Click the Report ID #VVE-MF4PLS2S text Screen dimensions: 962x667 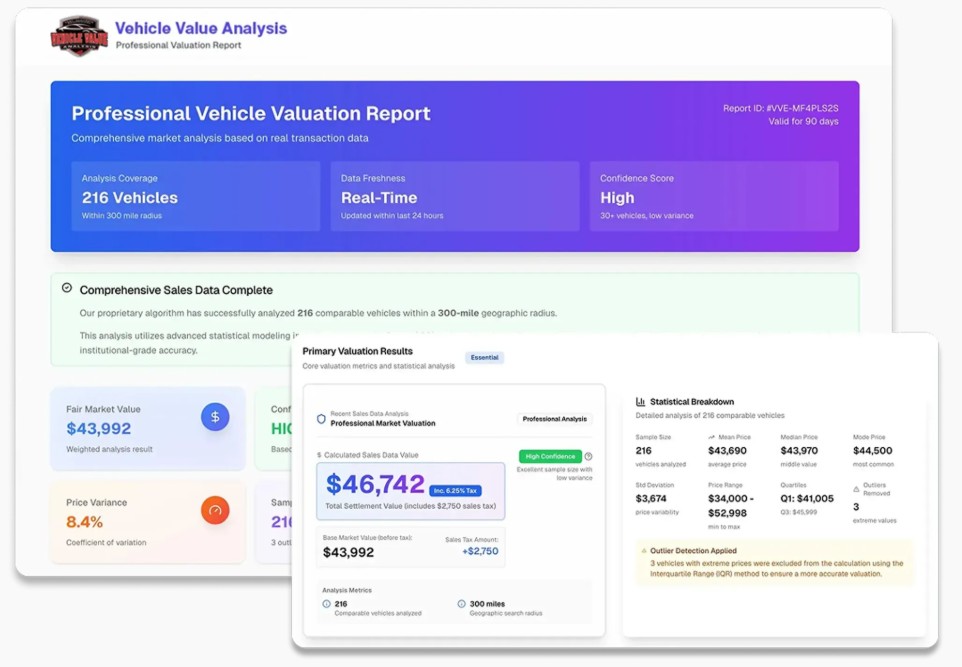pyautogui.click(x=780, y=108)
